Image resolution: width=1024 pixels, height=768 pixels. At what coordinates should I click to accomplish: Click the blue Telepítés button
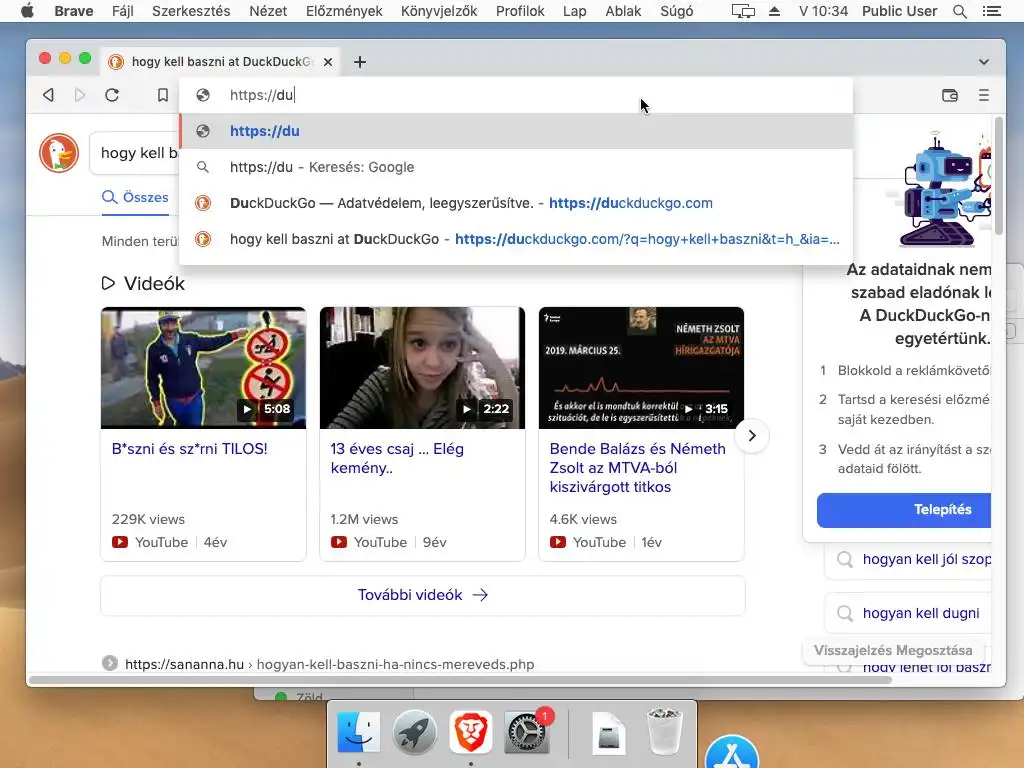click(904, 510)
